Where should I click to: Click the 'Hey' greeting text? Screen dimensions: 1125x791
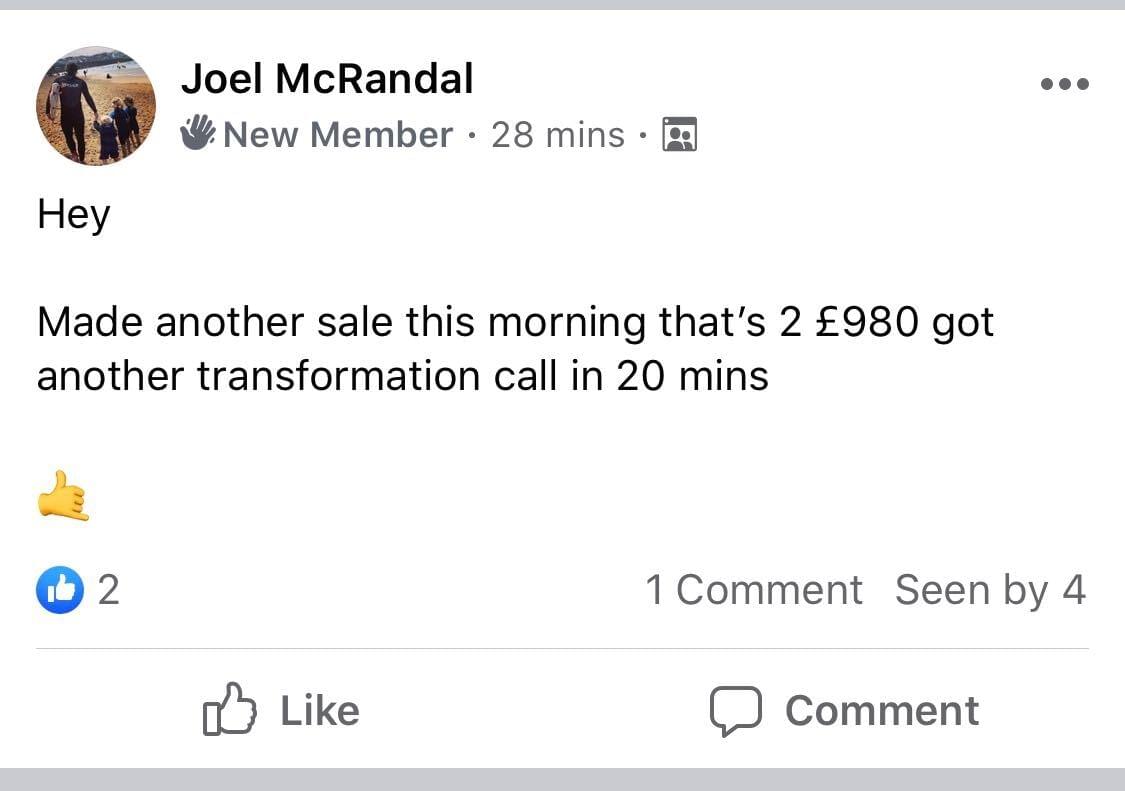coord(74,215)
